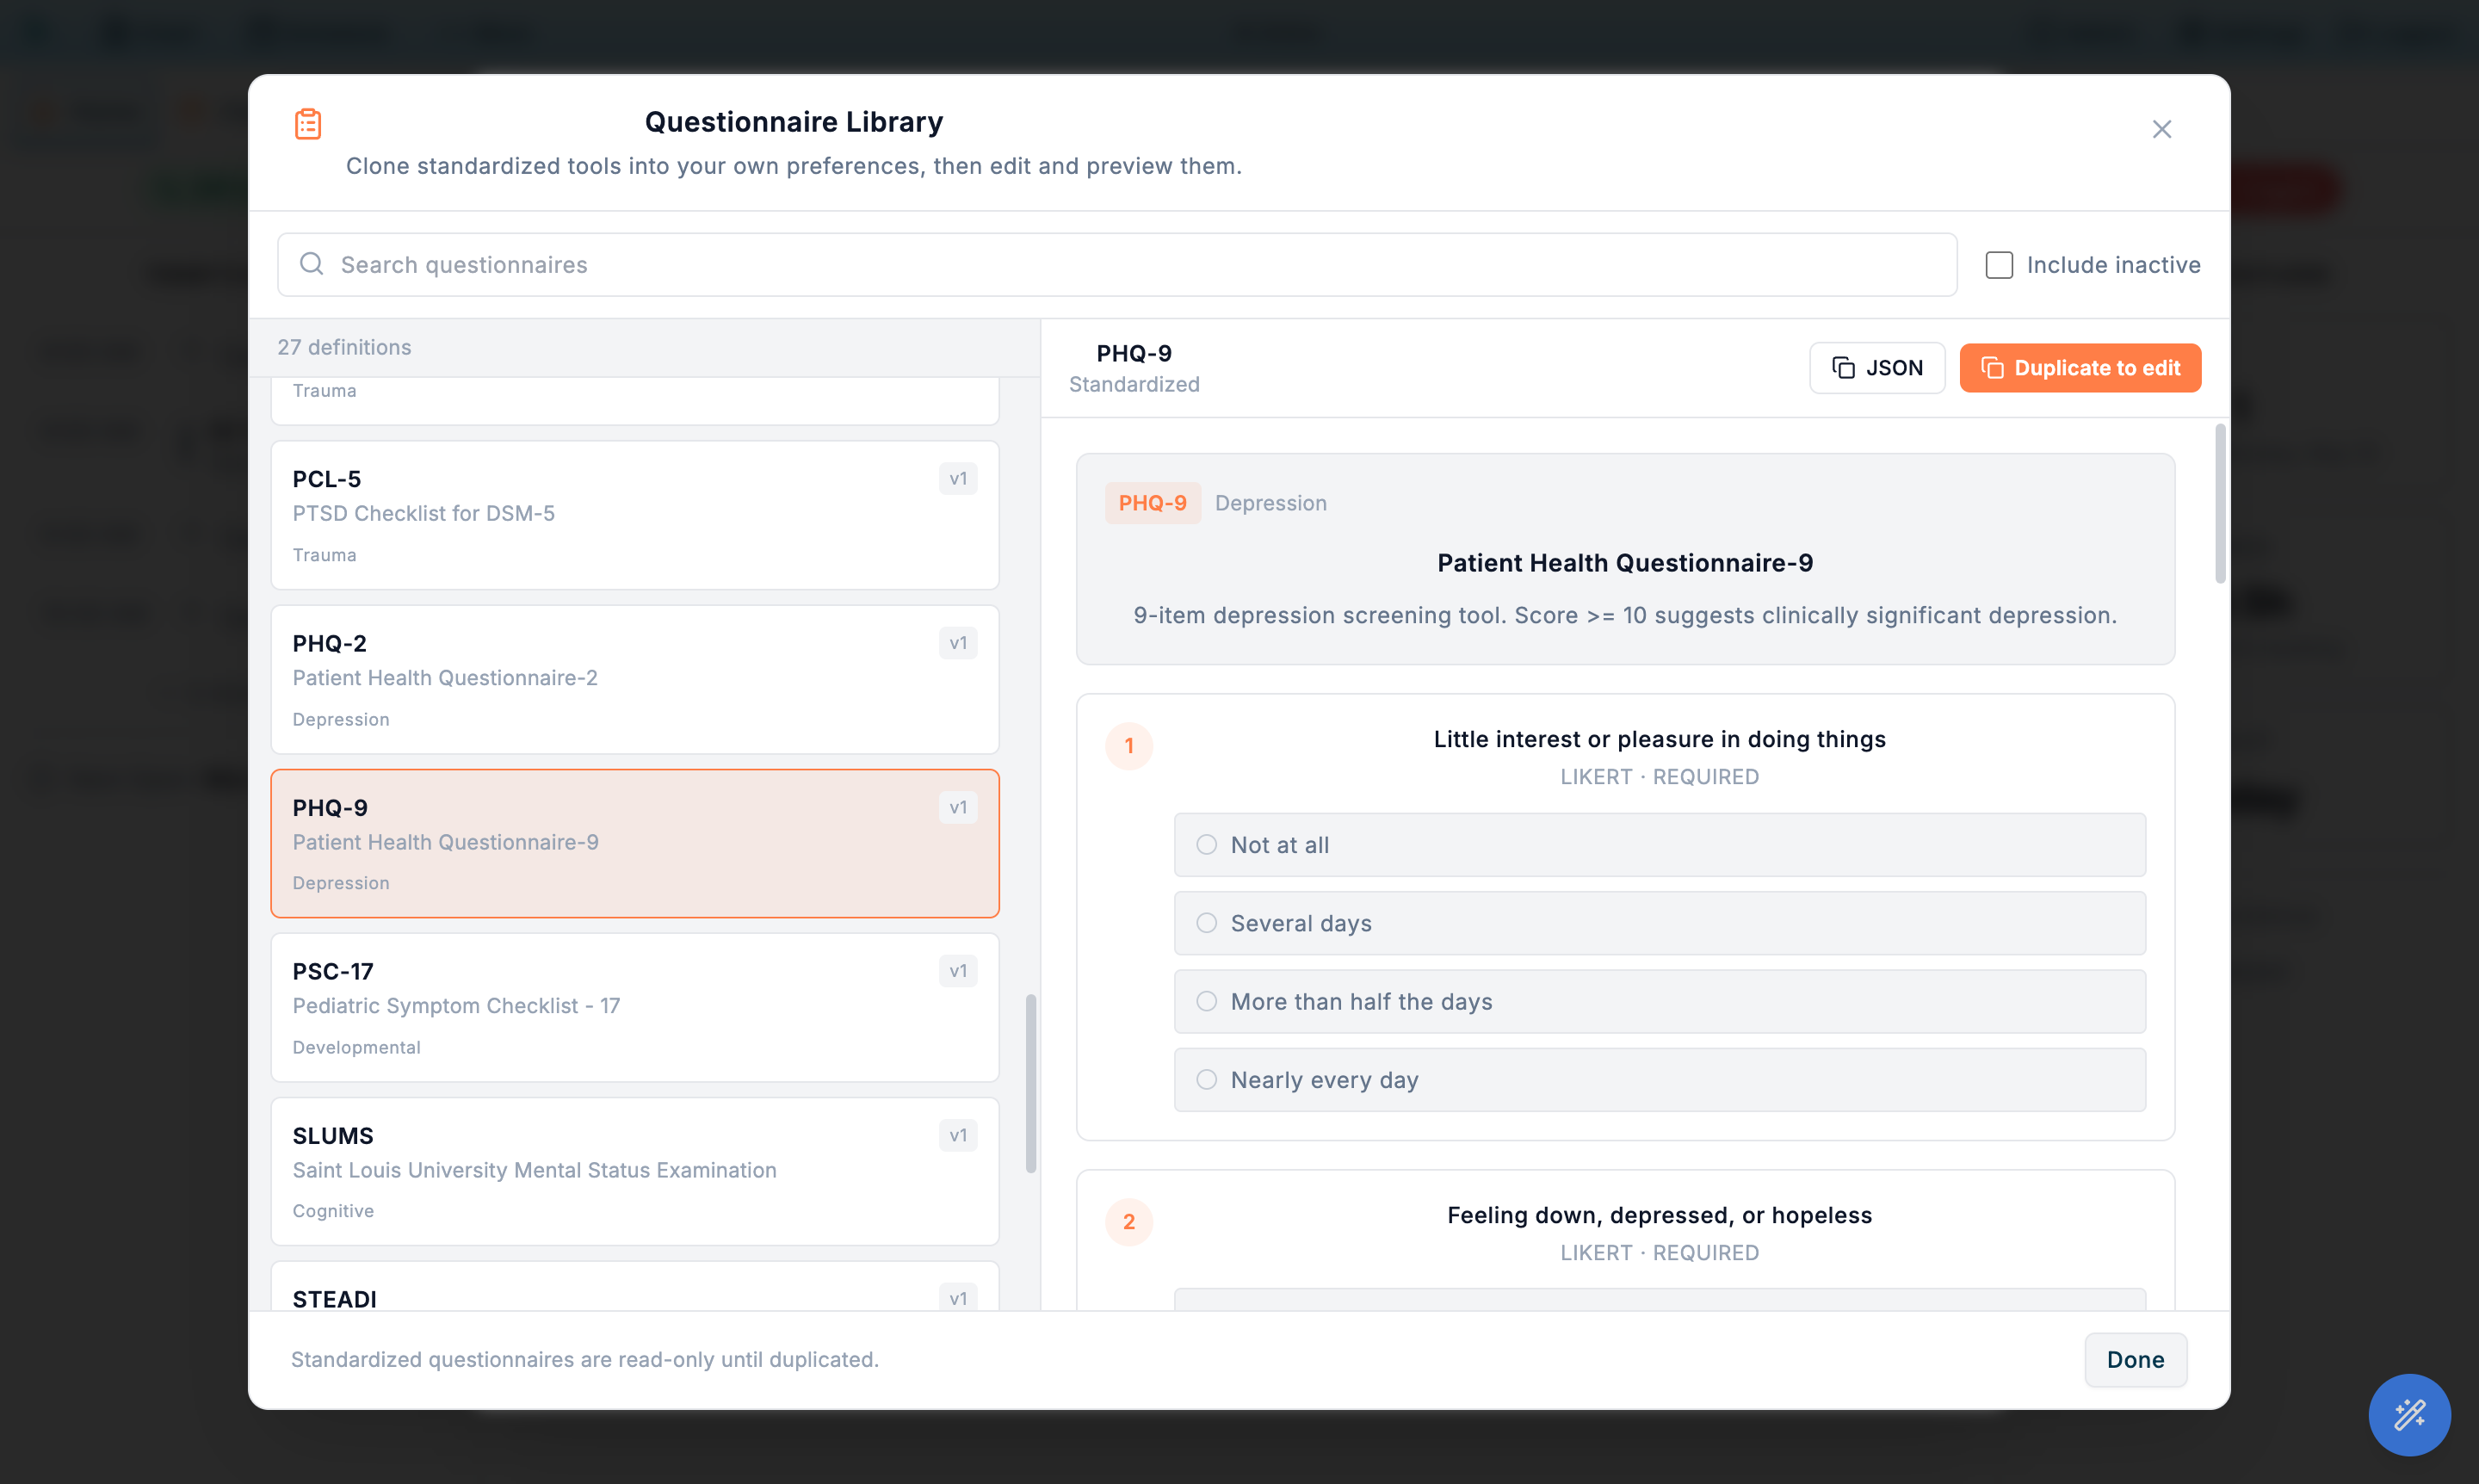Screen dimensions: 2479x1484
Task: Click the question number 2 badge
Action: (x=1128, y=1222)
